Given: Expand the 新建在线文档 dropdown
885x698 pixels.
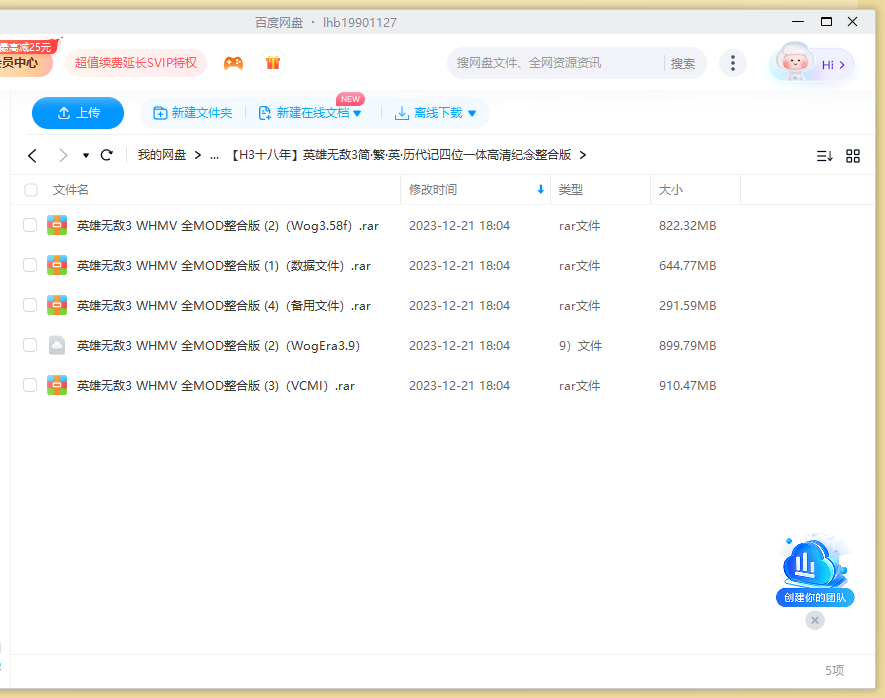Looking at the screenshot, I should (x=357, y=113).
